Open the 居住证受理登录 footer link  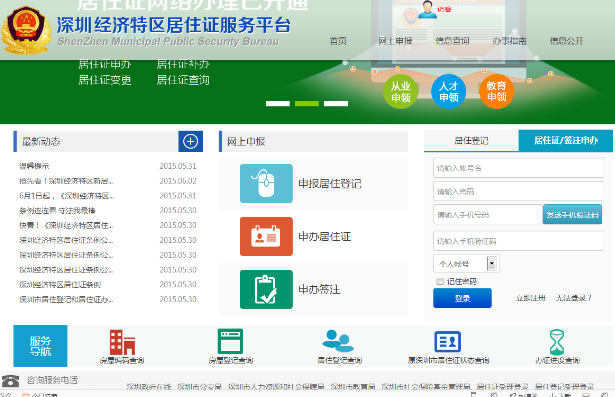(x=502, y=386)
